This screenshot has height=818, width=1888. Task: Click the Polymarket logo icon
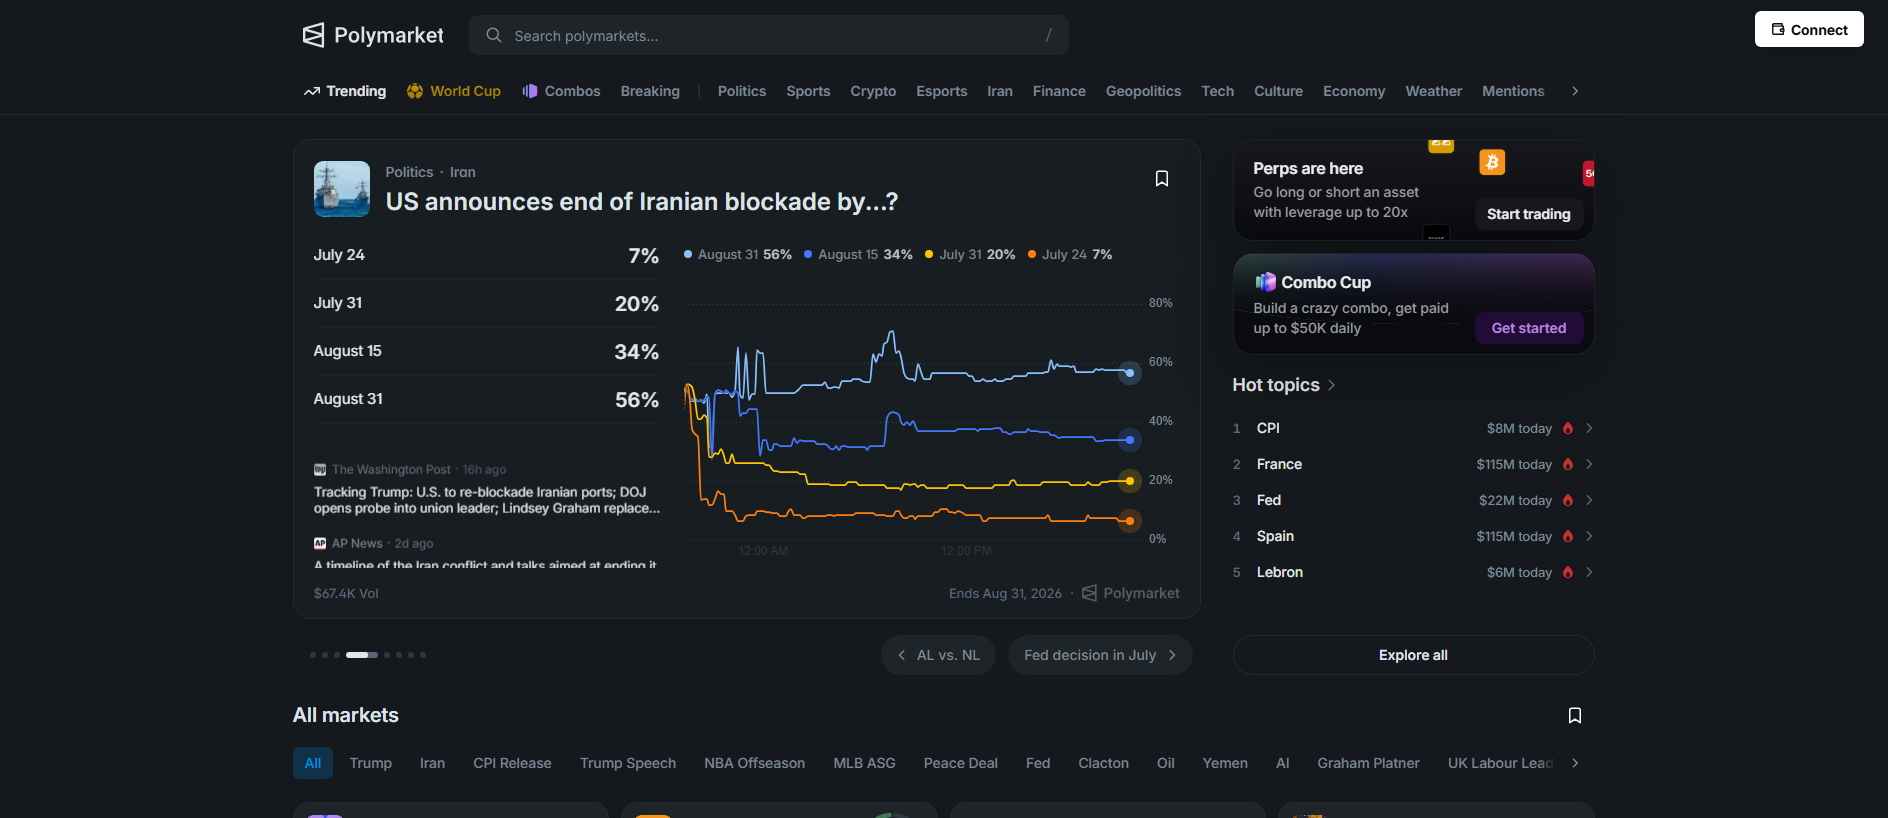click(313, 35)
